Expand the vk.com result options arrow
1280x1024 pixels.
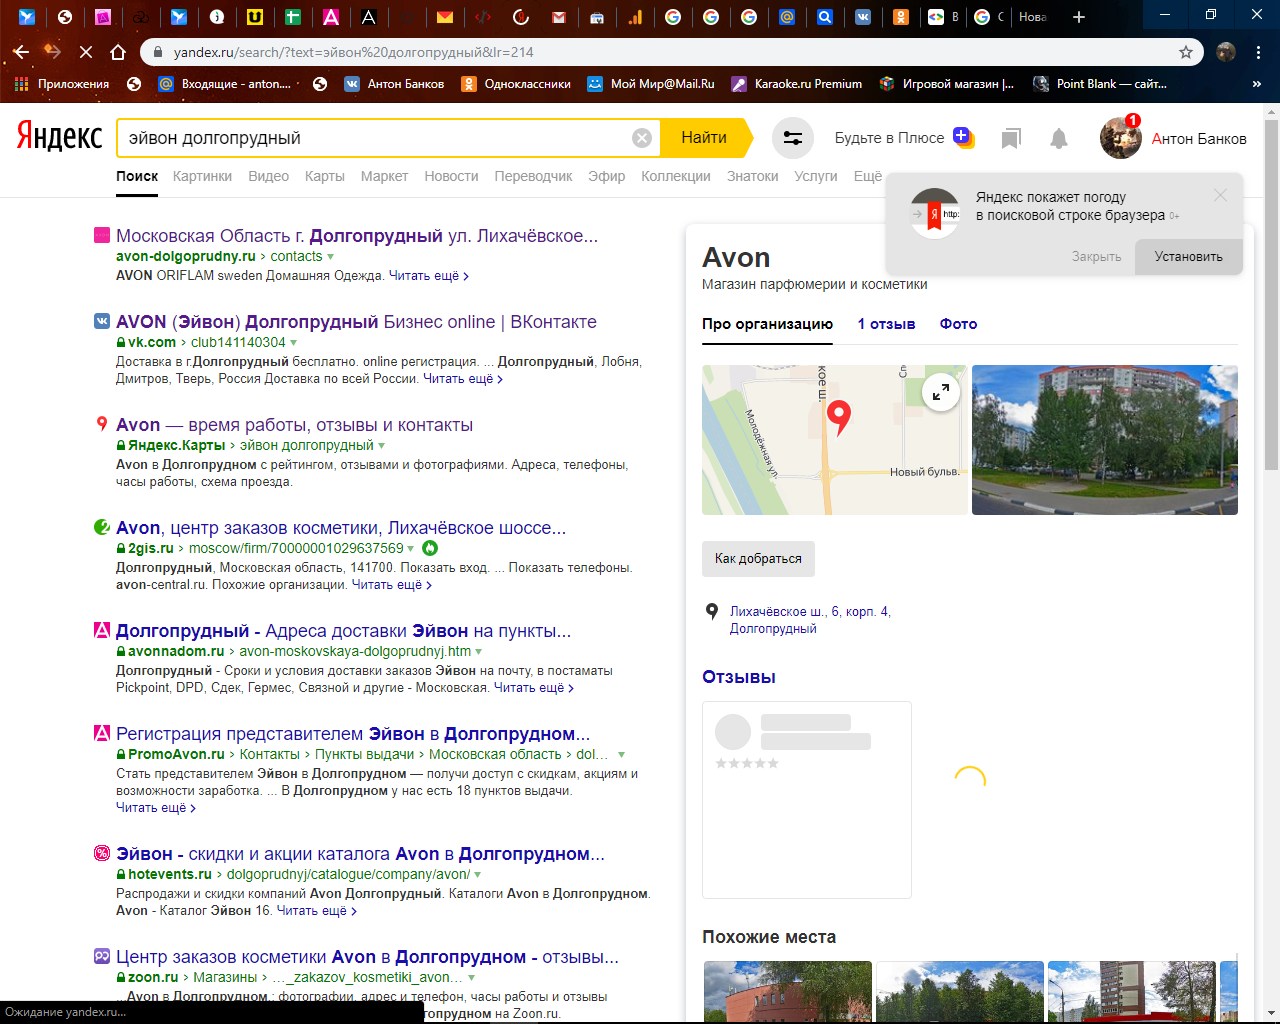[293, 343]
